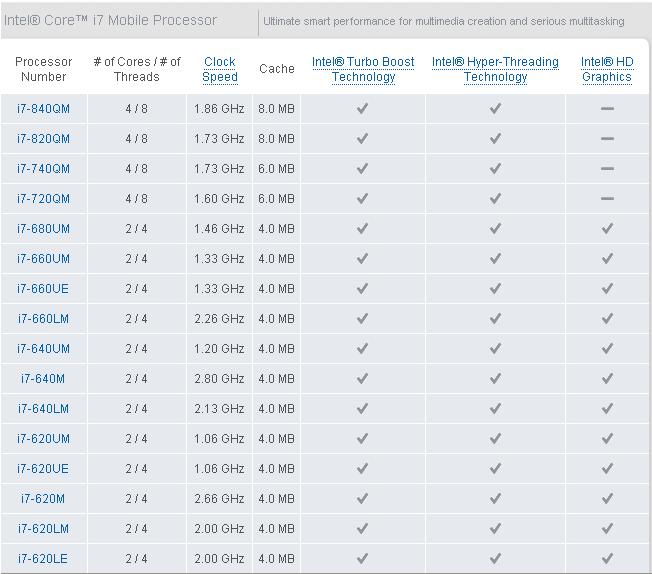
Task: Click the 8.0 MB cache of i7-820QM
Action: point(277,139)
